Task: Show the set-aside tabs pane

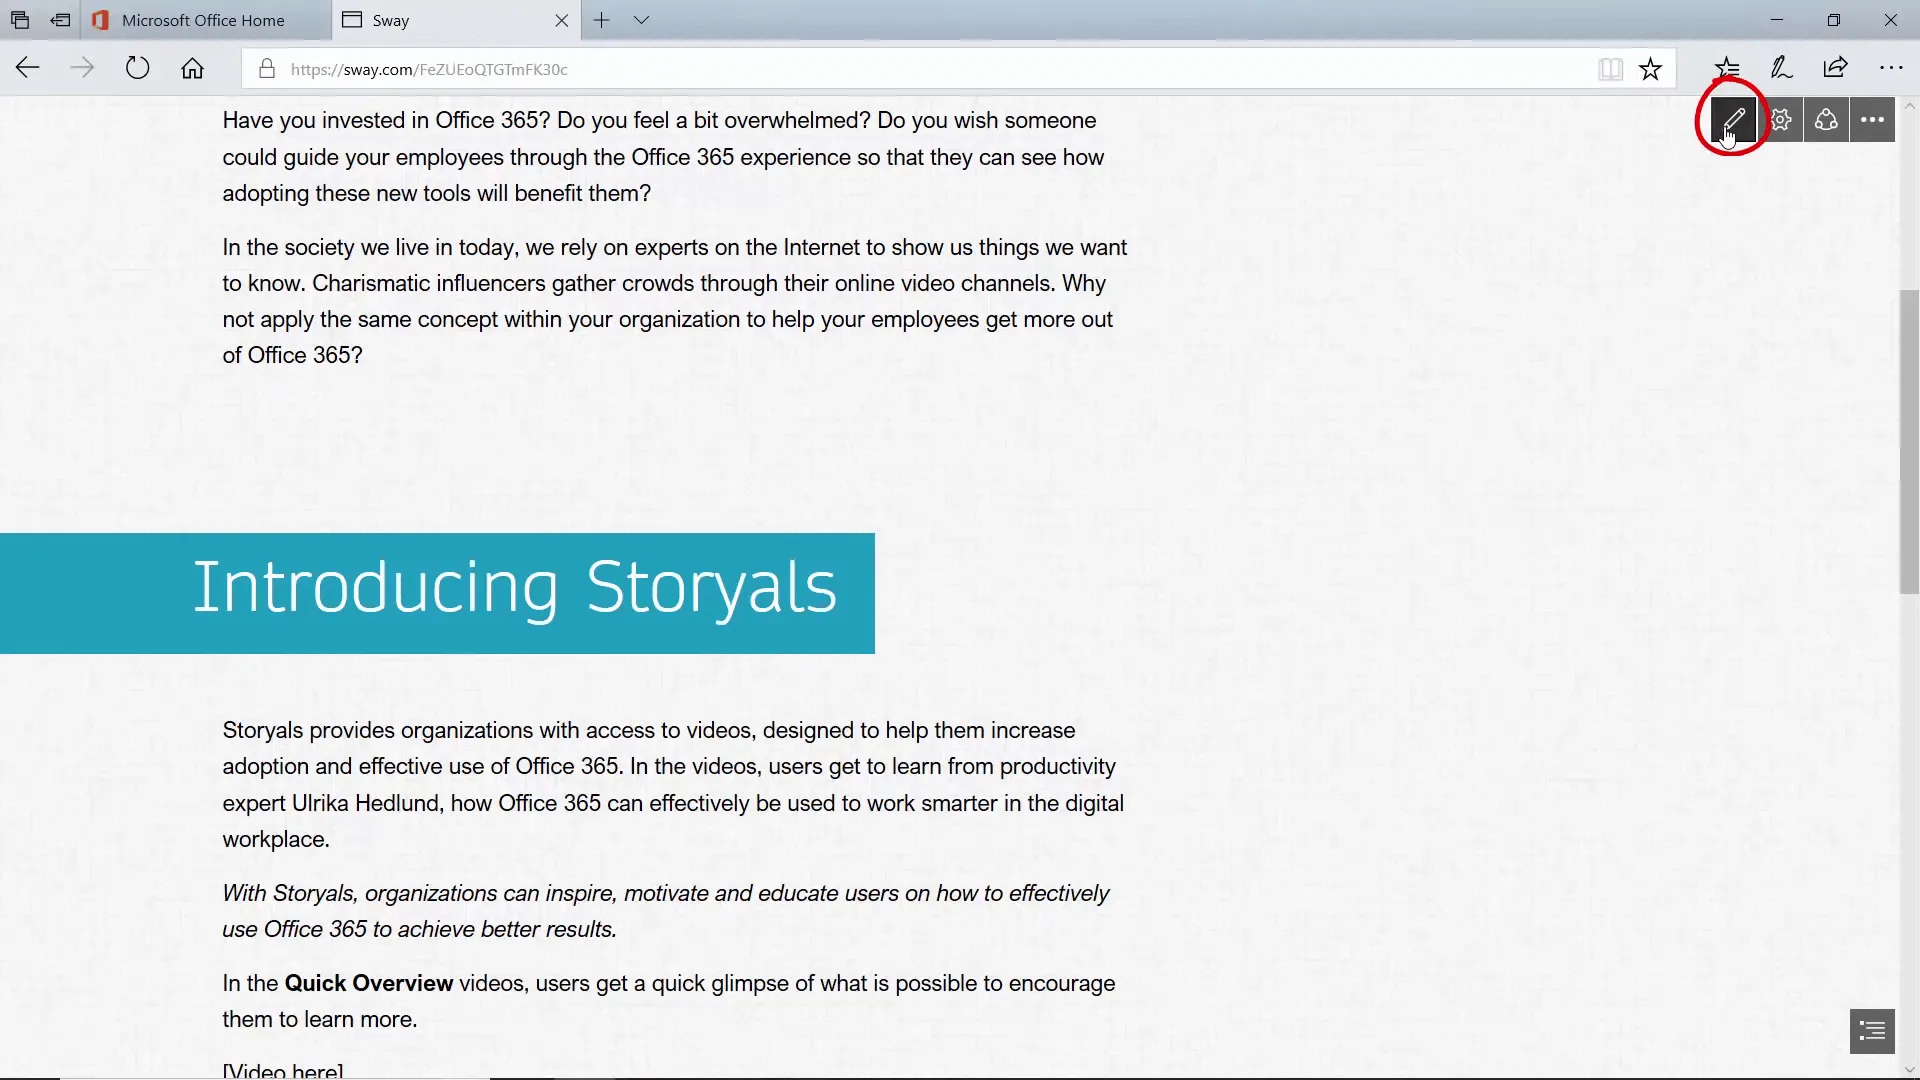Action: 20,20
